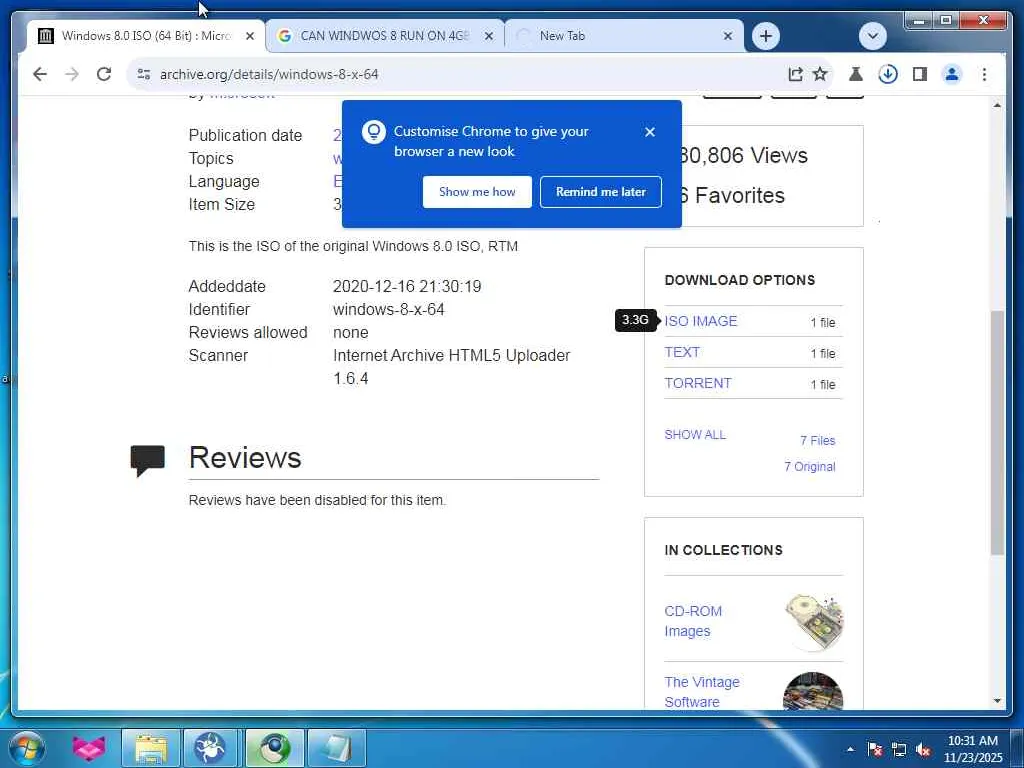
Task: Click the identifier value windows-8-x-64
Action: (x=389, y=310)
